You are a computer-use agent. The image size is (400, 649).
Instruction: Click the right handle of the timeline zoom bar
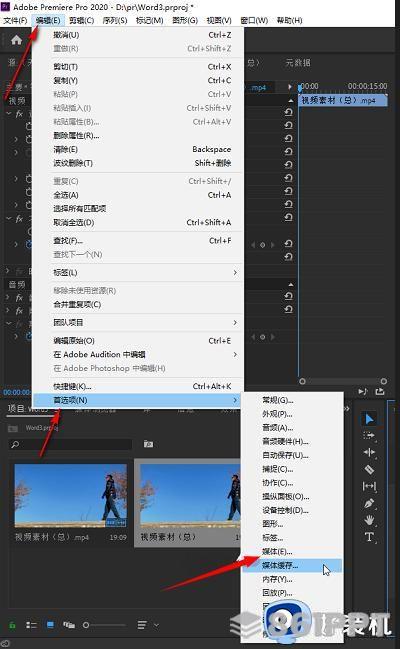click(x=383, y=381)
